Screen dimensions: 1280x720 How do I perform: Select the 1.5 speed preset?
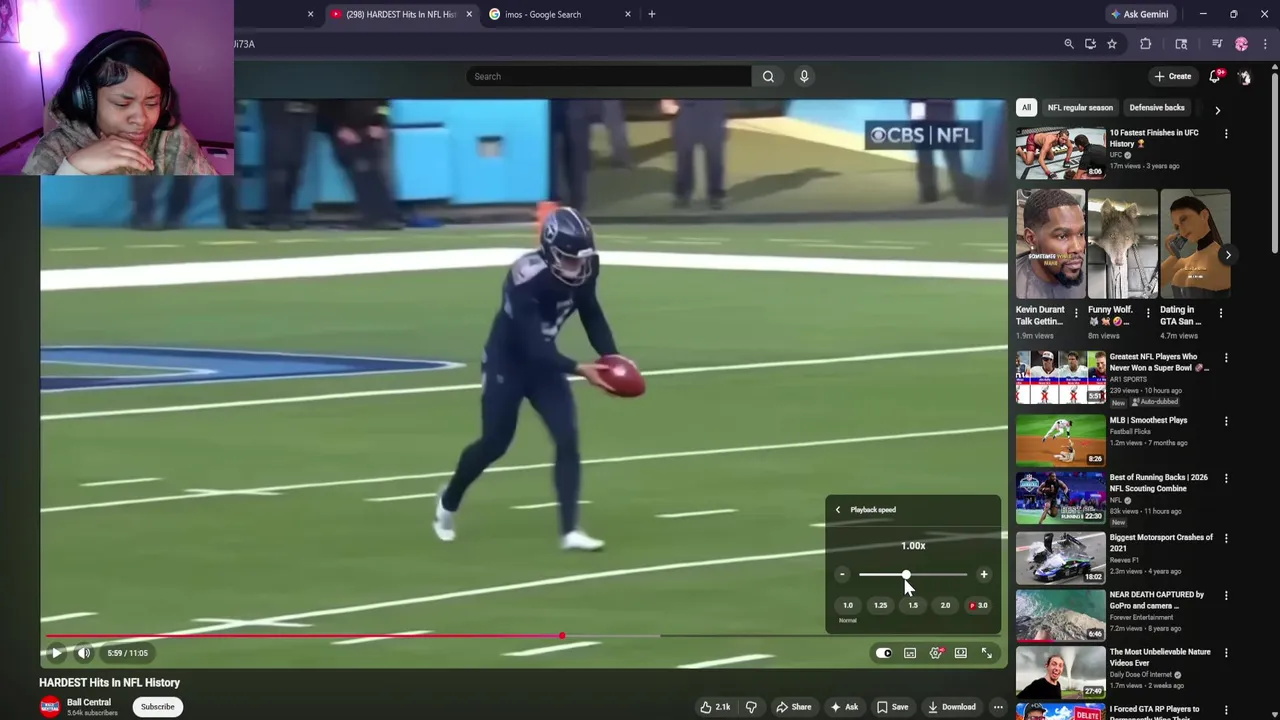(x=913, y=605)
